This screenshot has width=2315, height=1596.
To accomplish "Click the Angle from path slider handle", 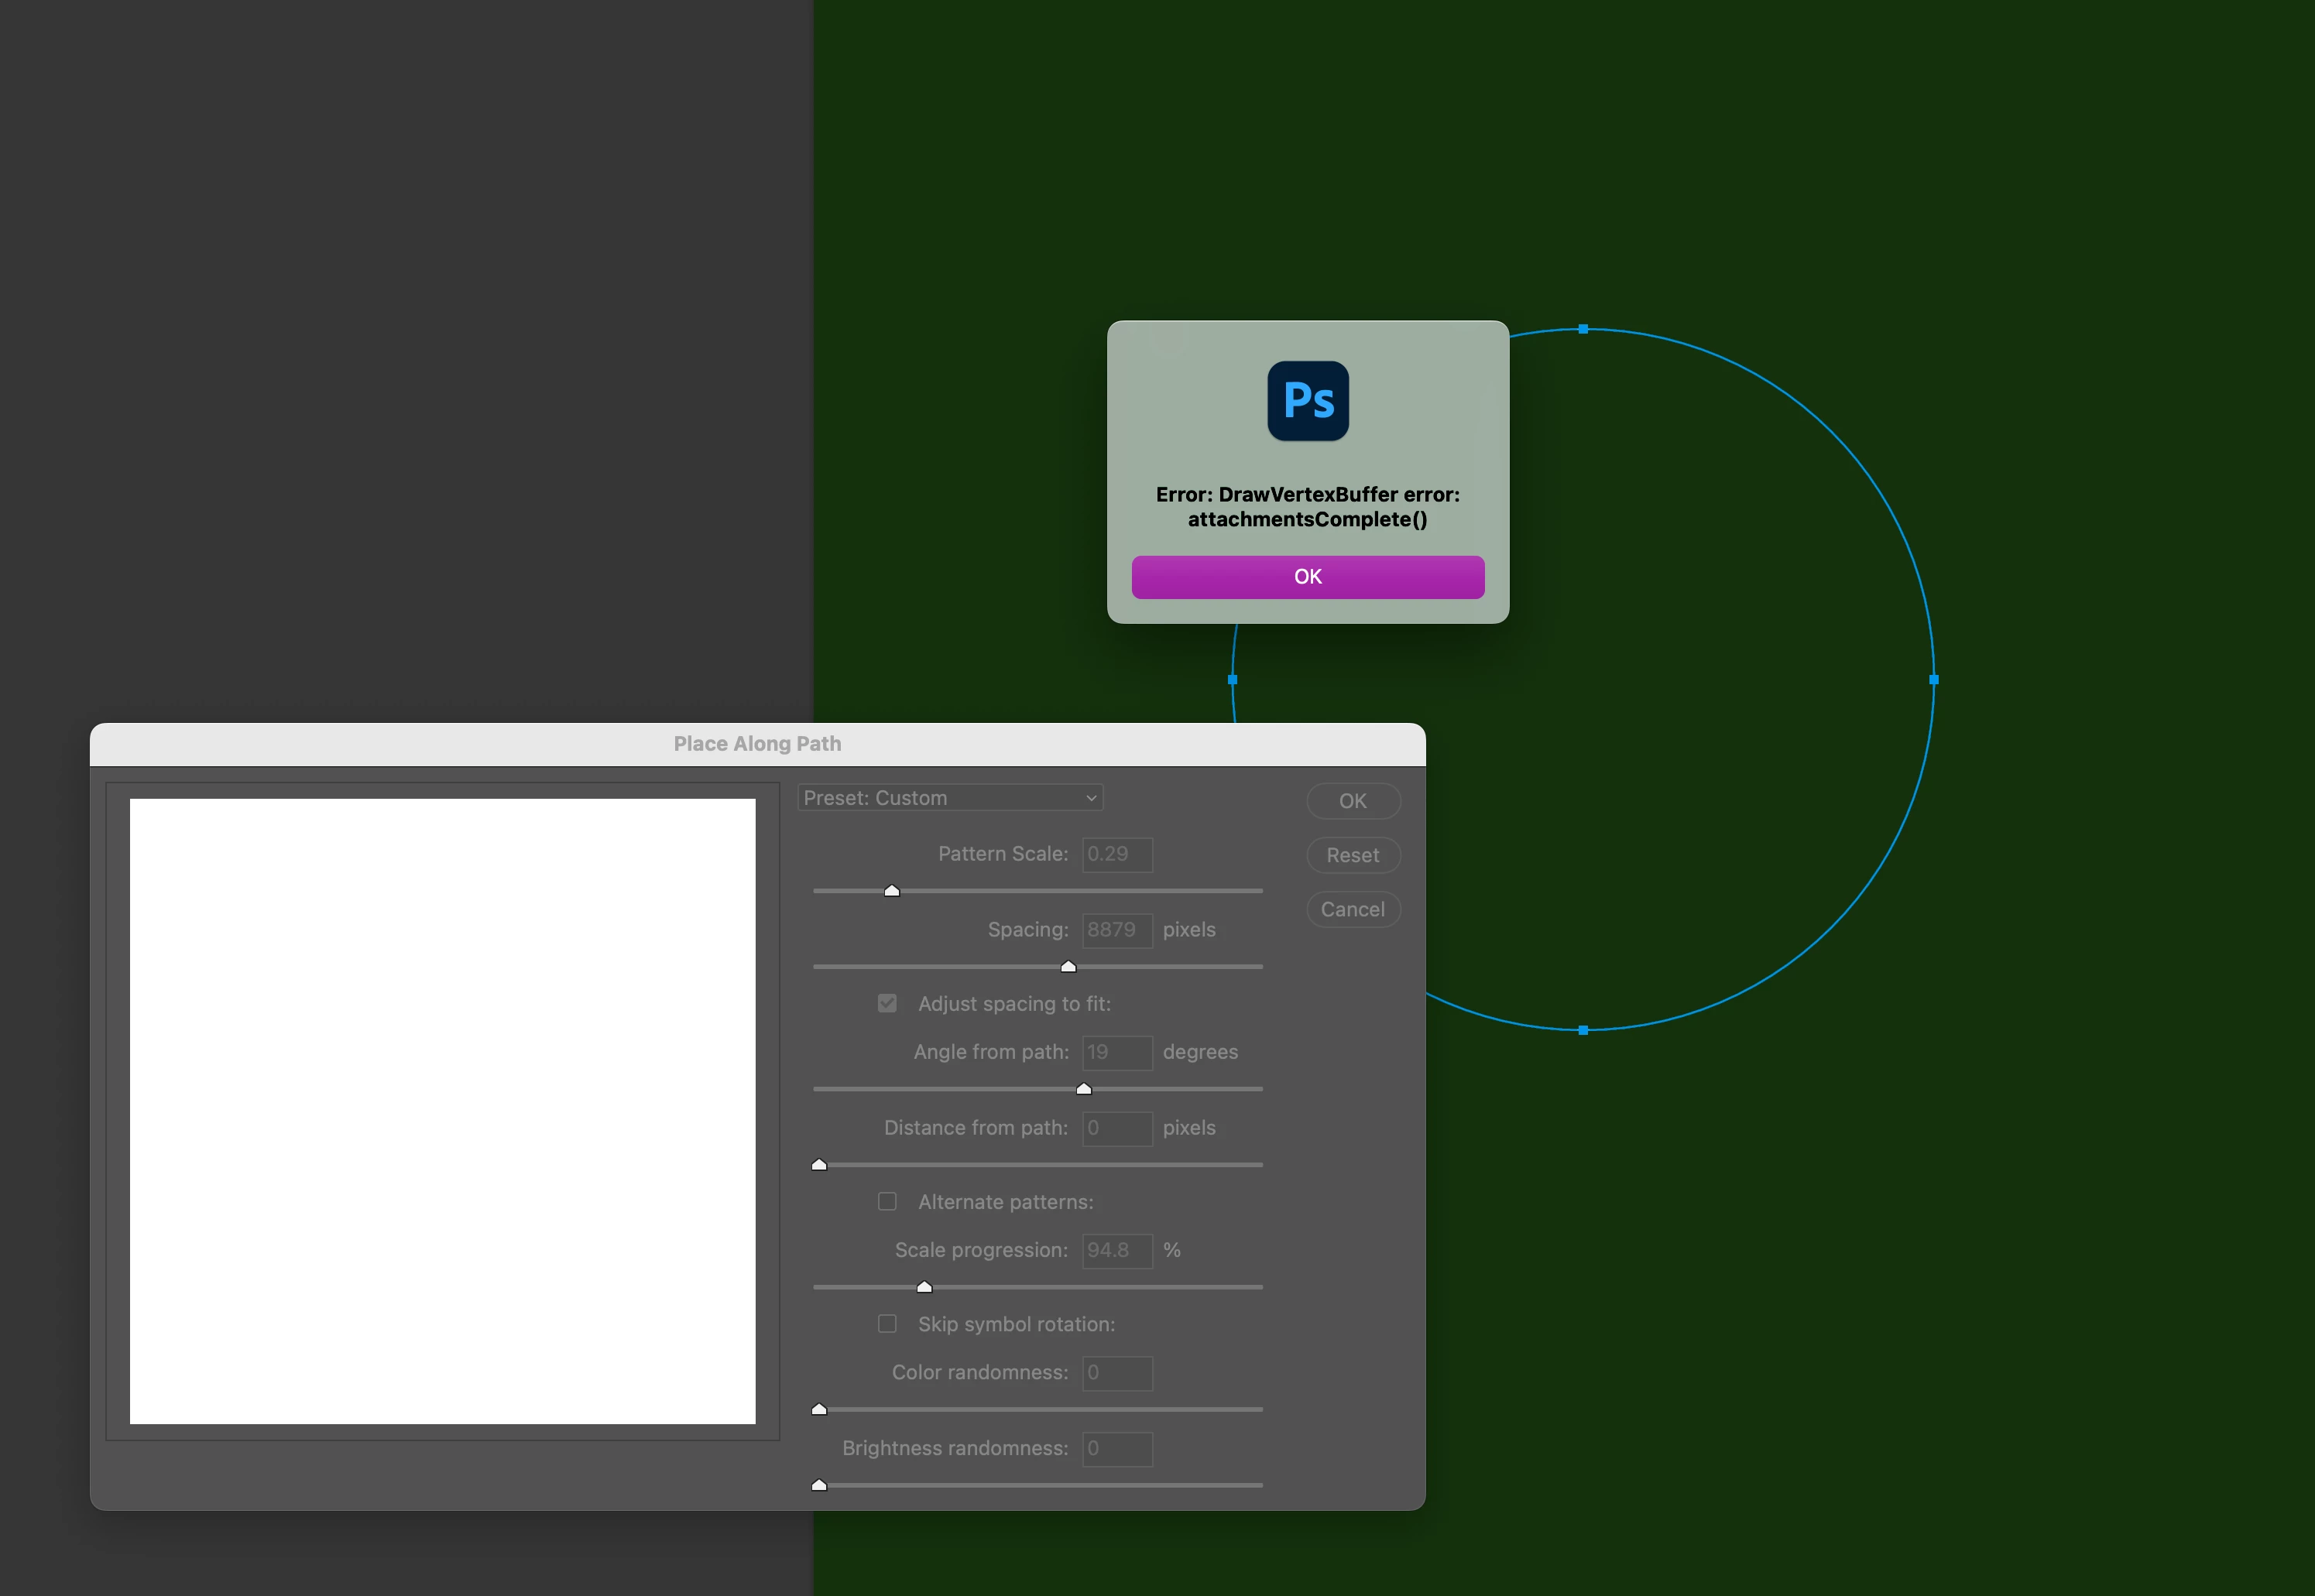I will tap(1084, 1088).
